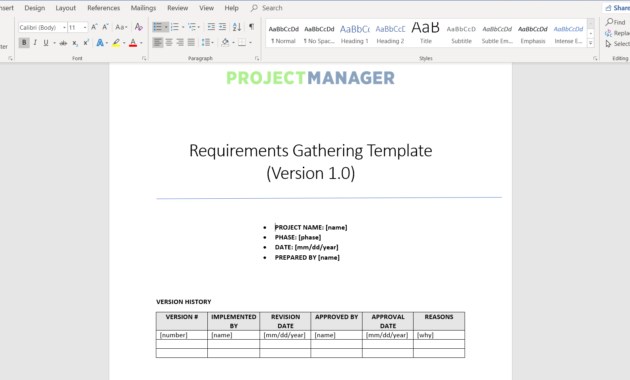Open the Design tab
Viewport: 630px width, 380px height.
click(35, 8)
